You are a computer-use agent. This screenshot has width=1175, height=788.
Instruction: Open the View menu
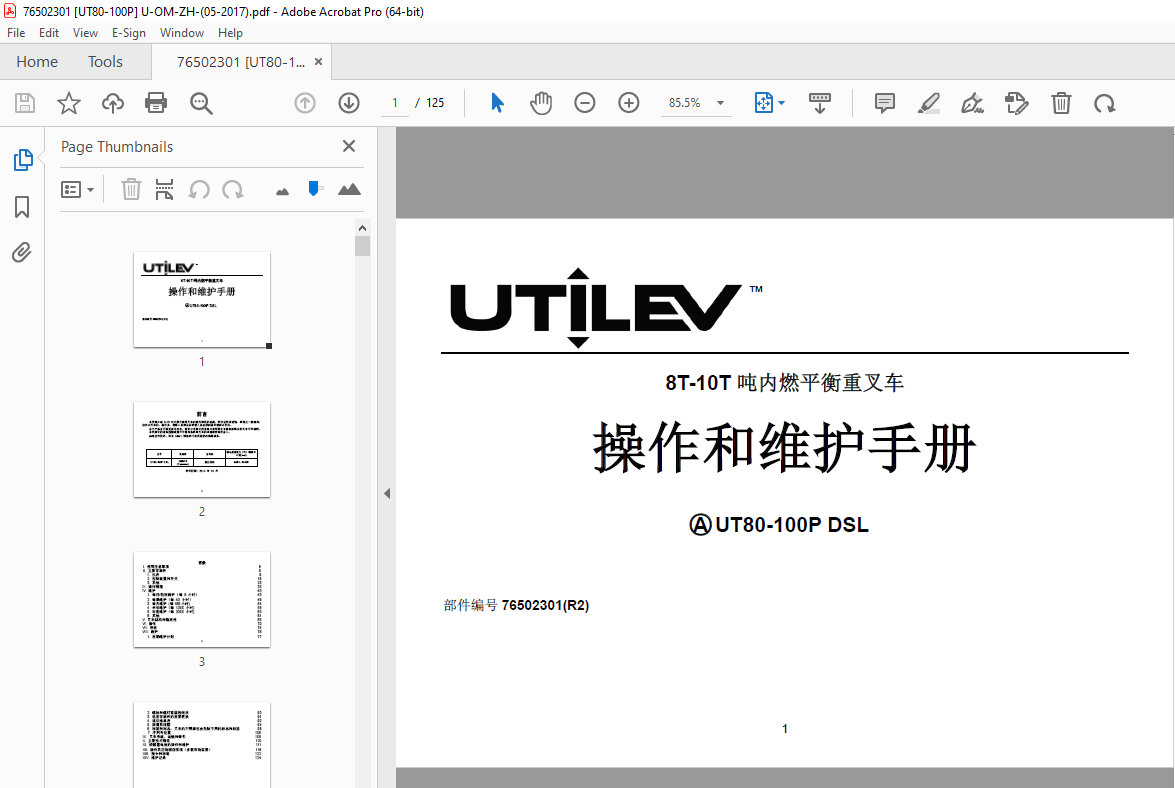[85, 33]
